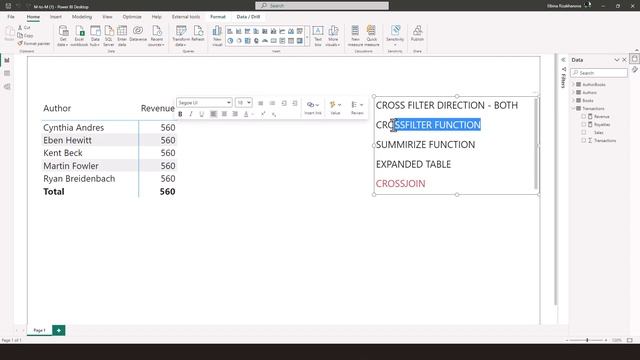Tick the Revenue field checkbox
The image size is (640, 360).
[x=583, y=116]
